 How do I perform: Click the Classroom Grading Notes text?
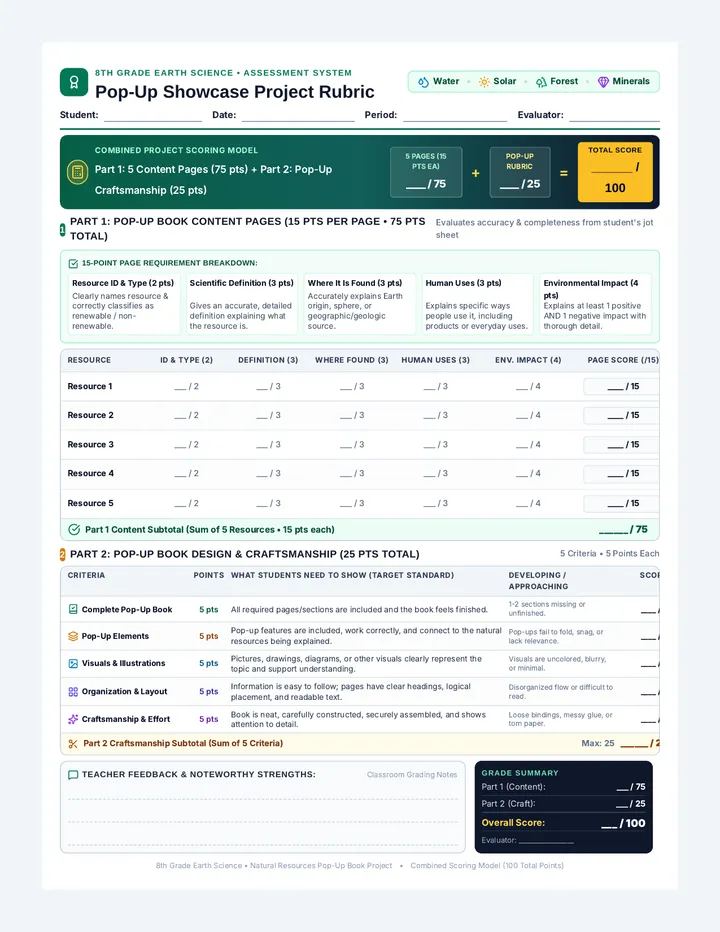[412, 775]
